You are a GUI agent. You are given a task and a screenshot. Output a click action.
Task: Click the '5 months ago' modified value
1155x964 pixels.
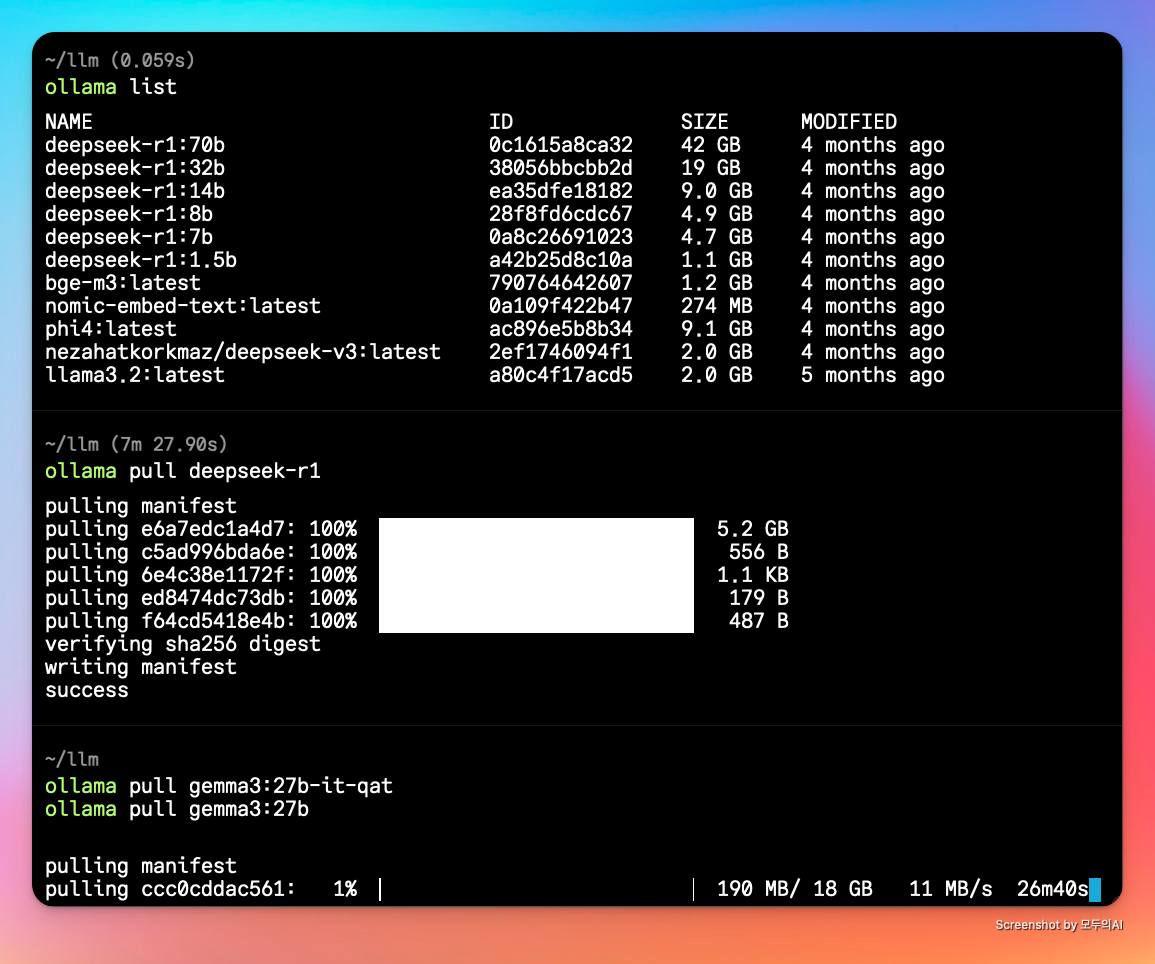coord(873,375)
